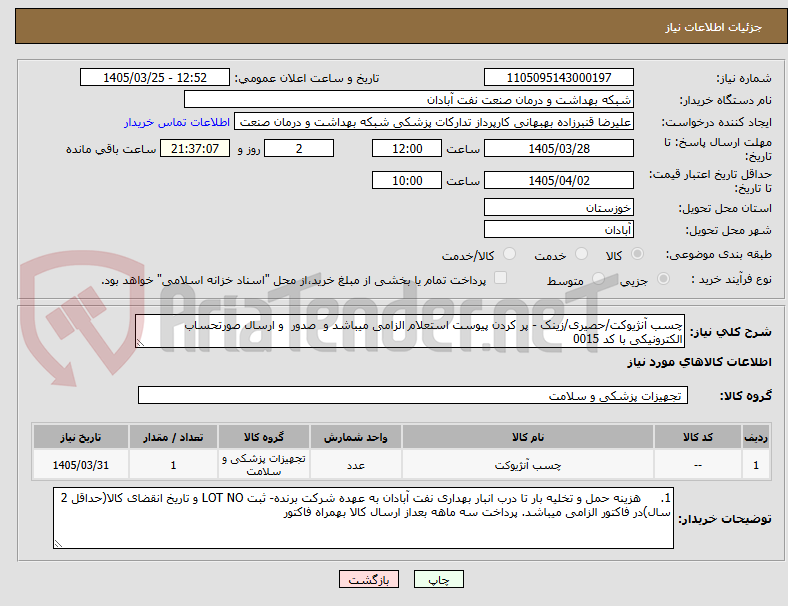Click the تعداد / مقدار column header
Screen dimensions: 788x606
tap(173, 437)
